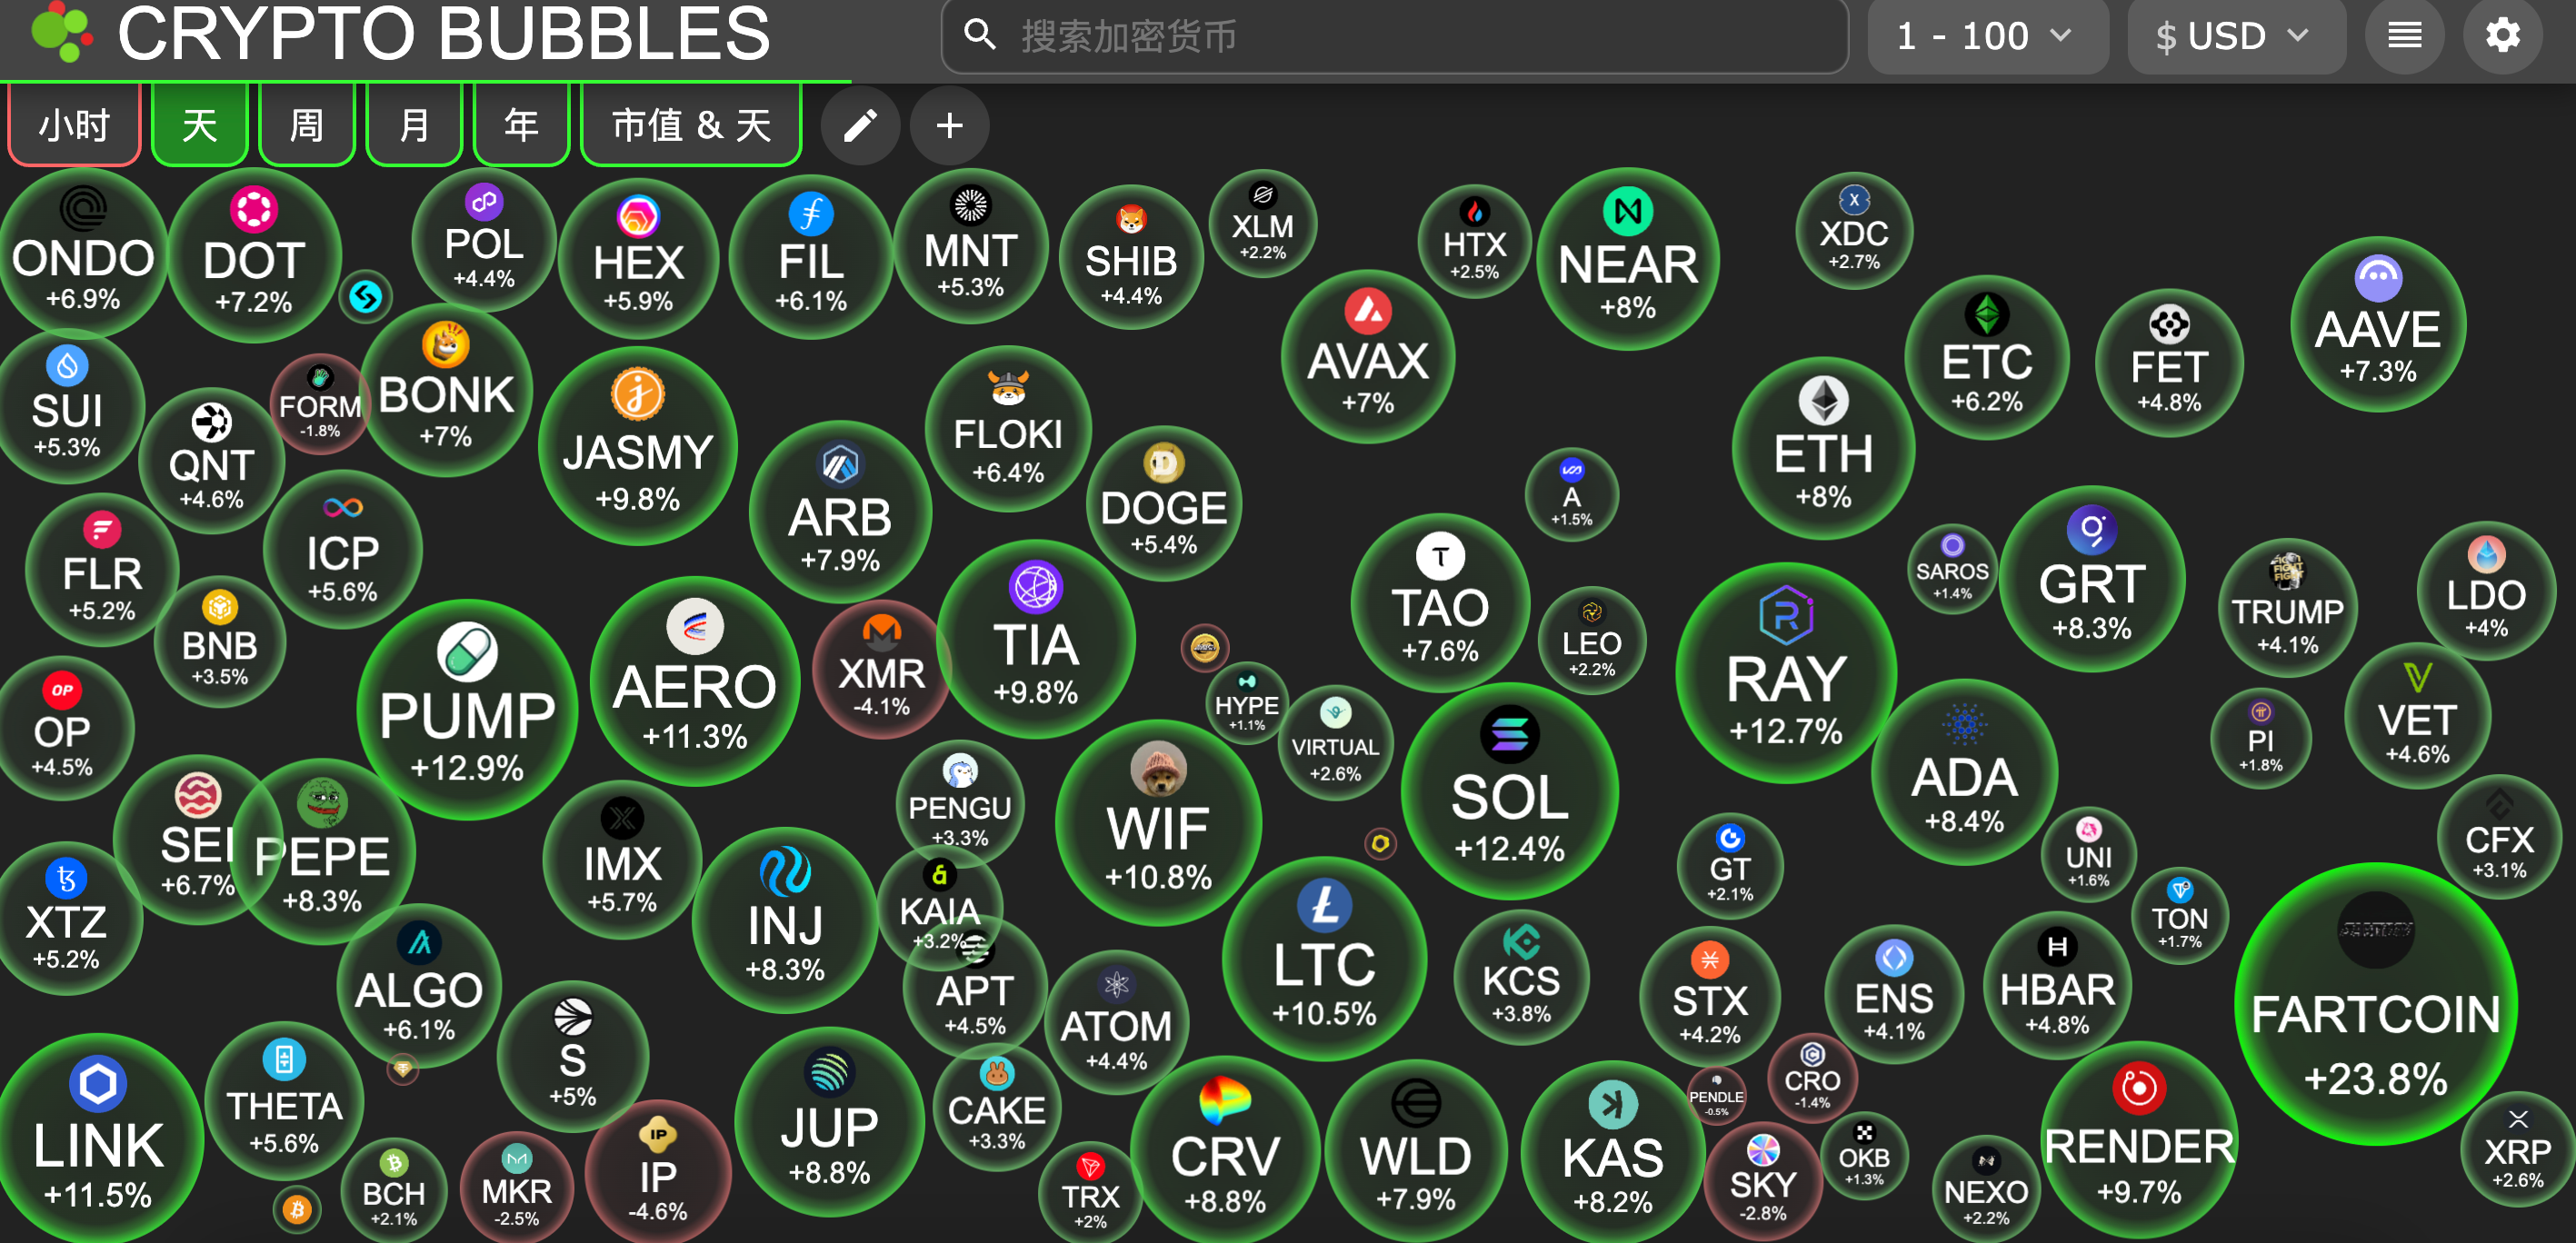Click the FLOKI +6.4% bubble
The height and width of the screenshot is (1243, 2576).
click(x=1008, y=429)
